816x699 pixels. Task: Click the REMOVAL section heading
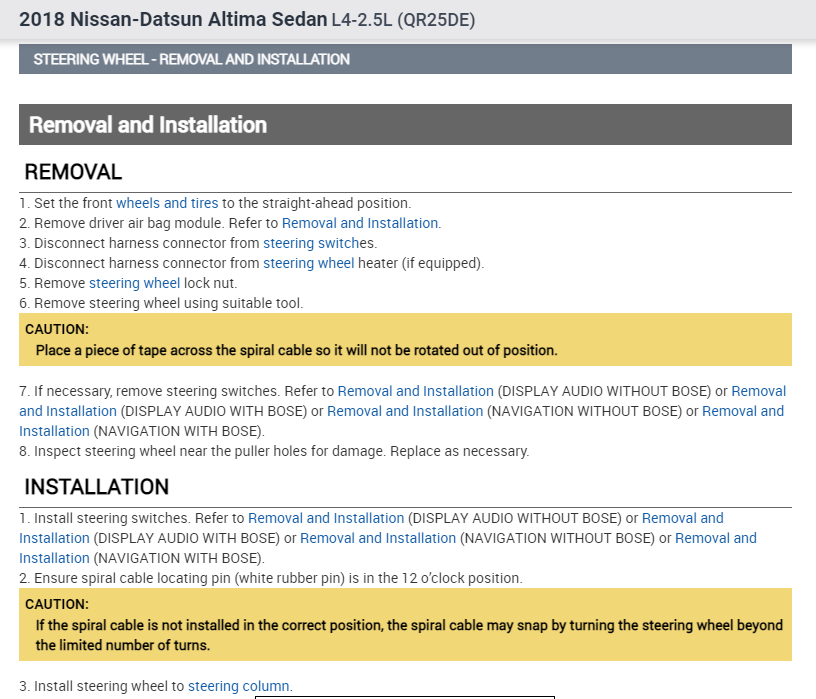(73, 172)
